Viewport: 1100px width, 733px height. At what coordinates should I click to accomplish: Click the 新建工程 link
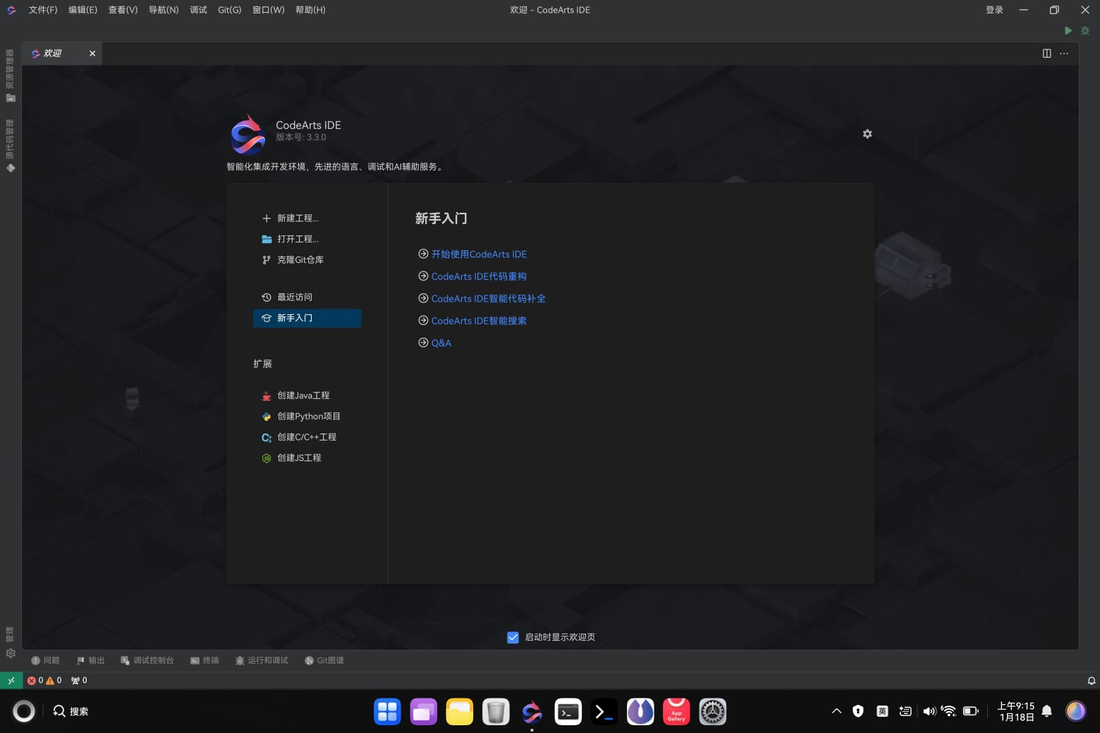[x=296, y=218]
